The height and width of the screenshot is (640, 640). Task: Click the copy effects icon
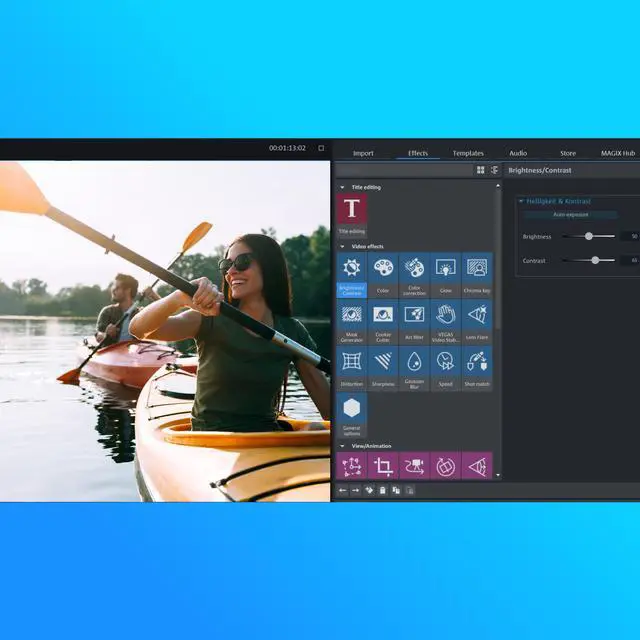coord(396,490)
